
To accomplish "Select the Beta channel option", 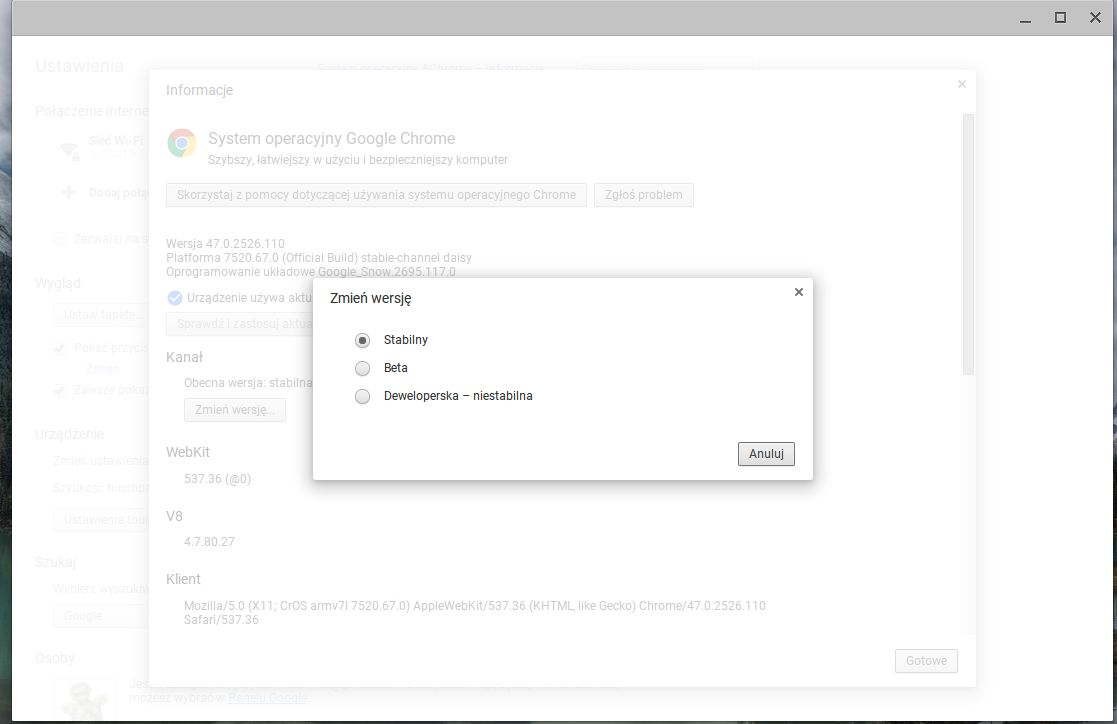I will (x=363, y=368).
